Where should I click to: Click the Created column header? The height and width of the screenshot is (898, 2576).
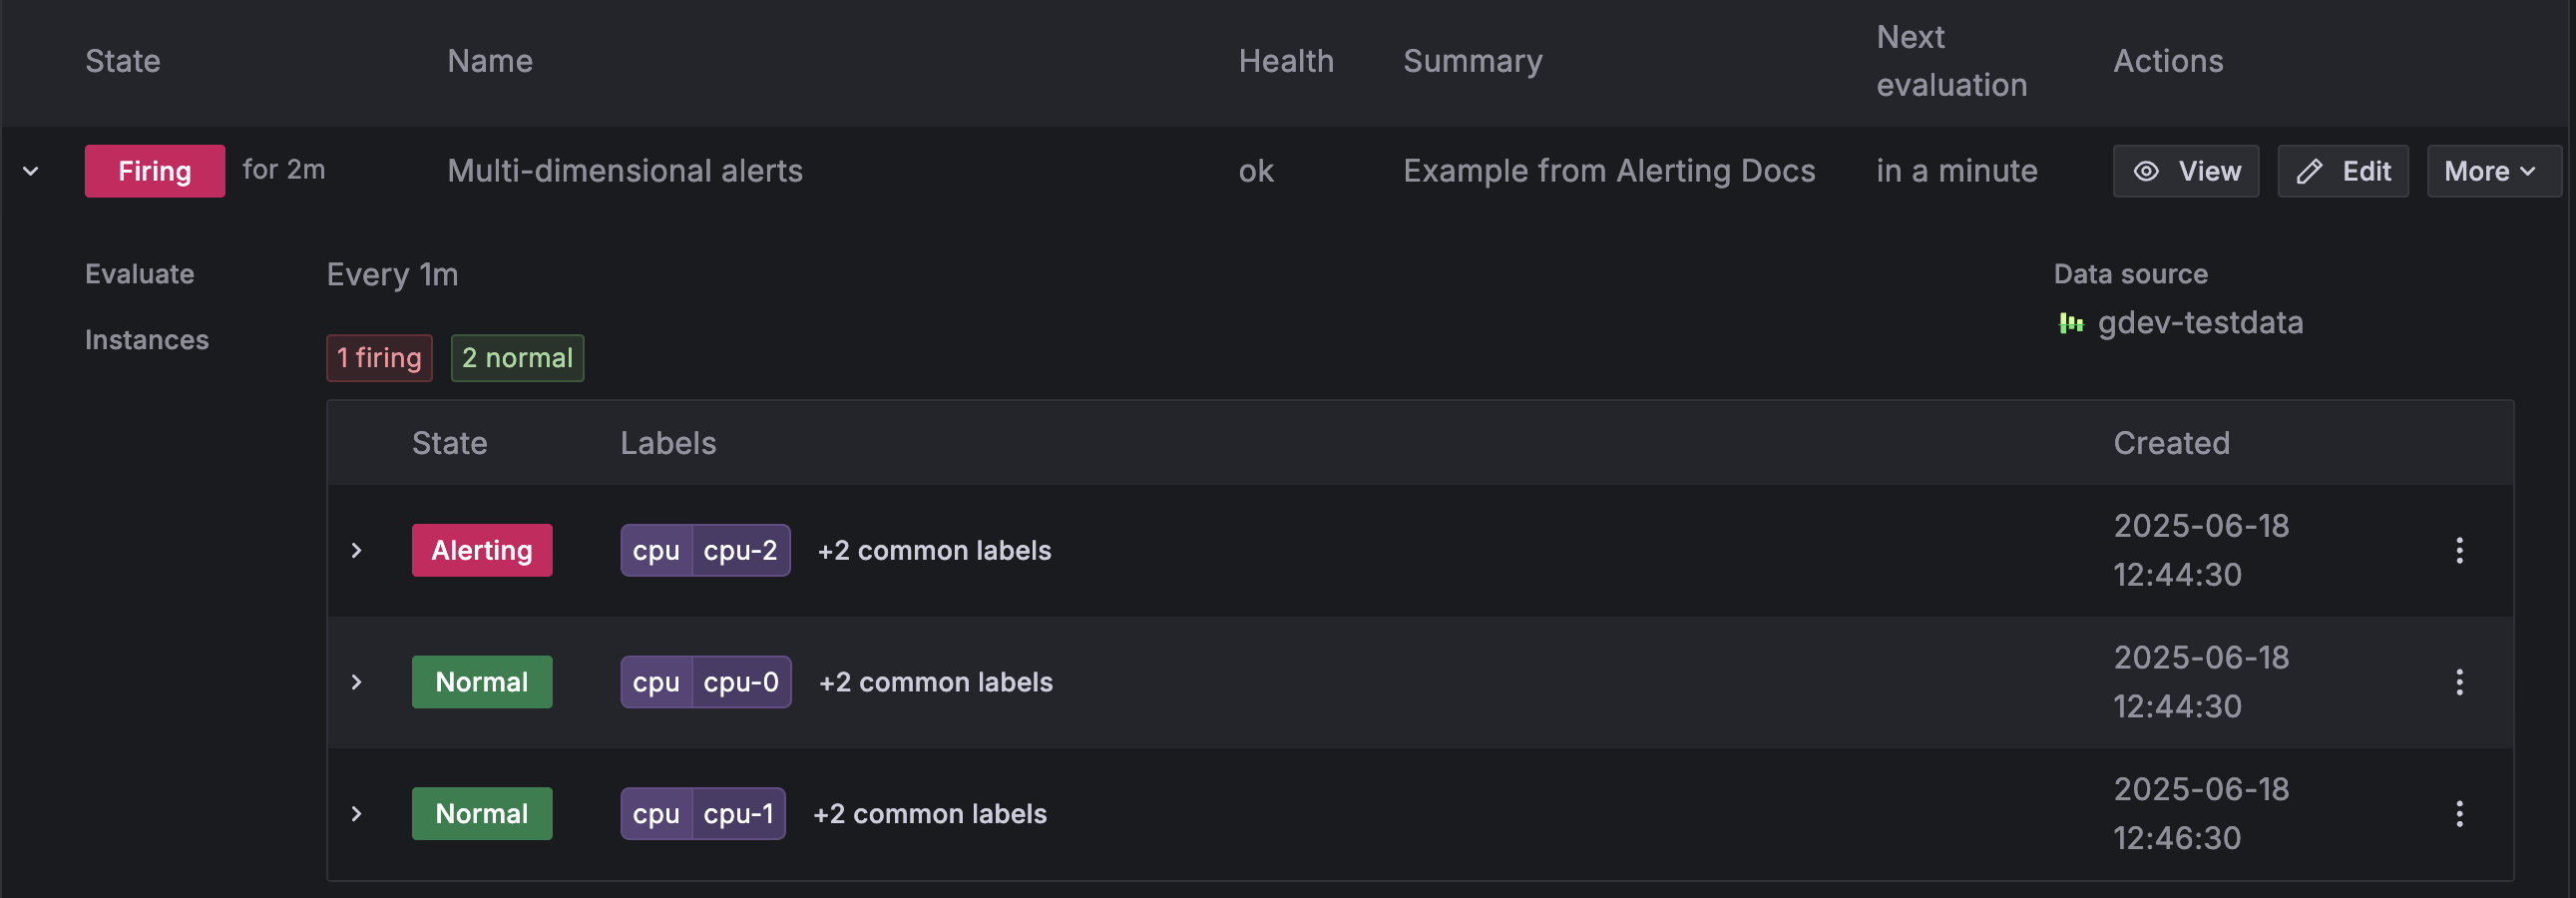click(2171, 443)
